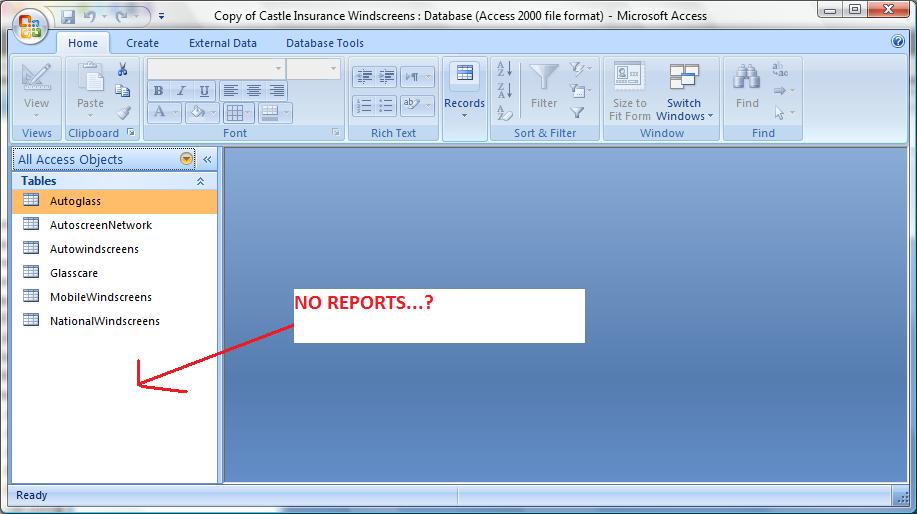Open Customize Quick Access Toolbar arrow
The height and width of the screenshot is (514, 917).
pos(161,16)
